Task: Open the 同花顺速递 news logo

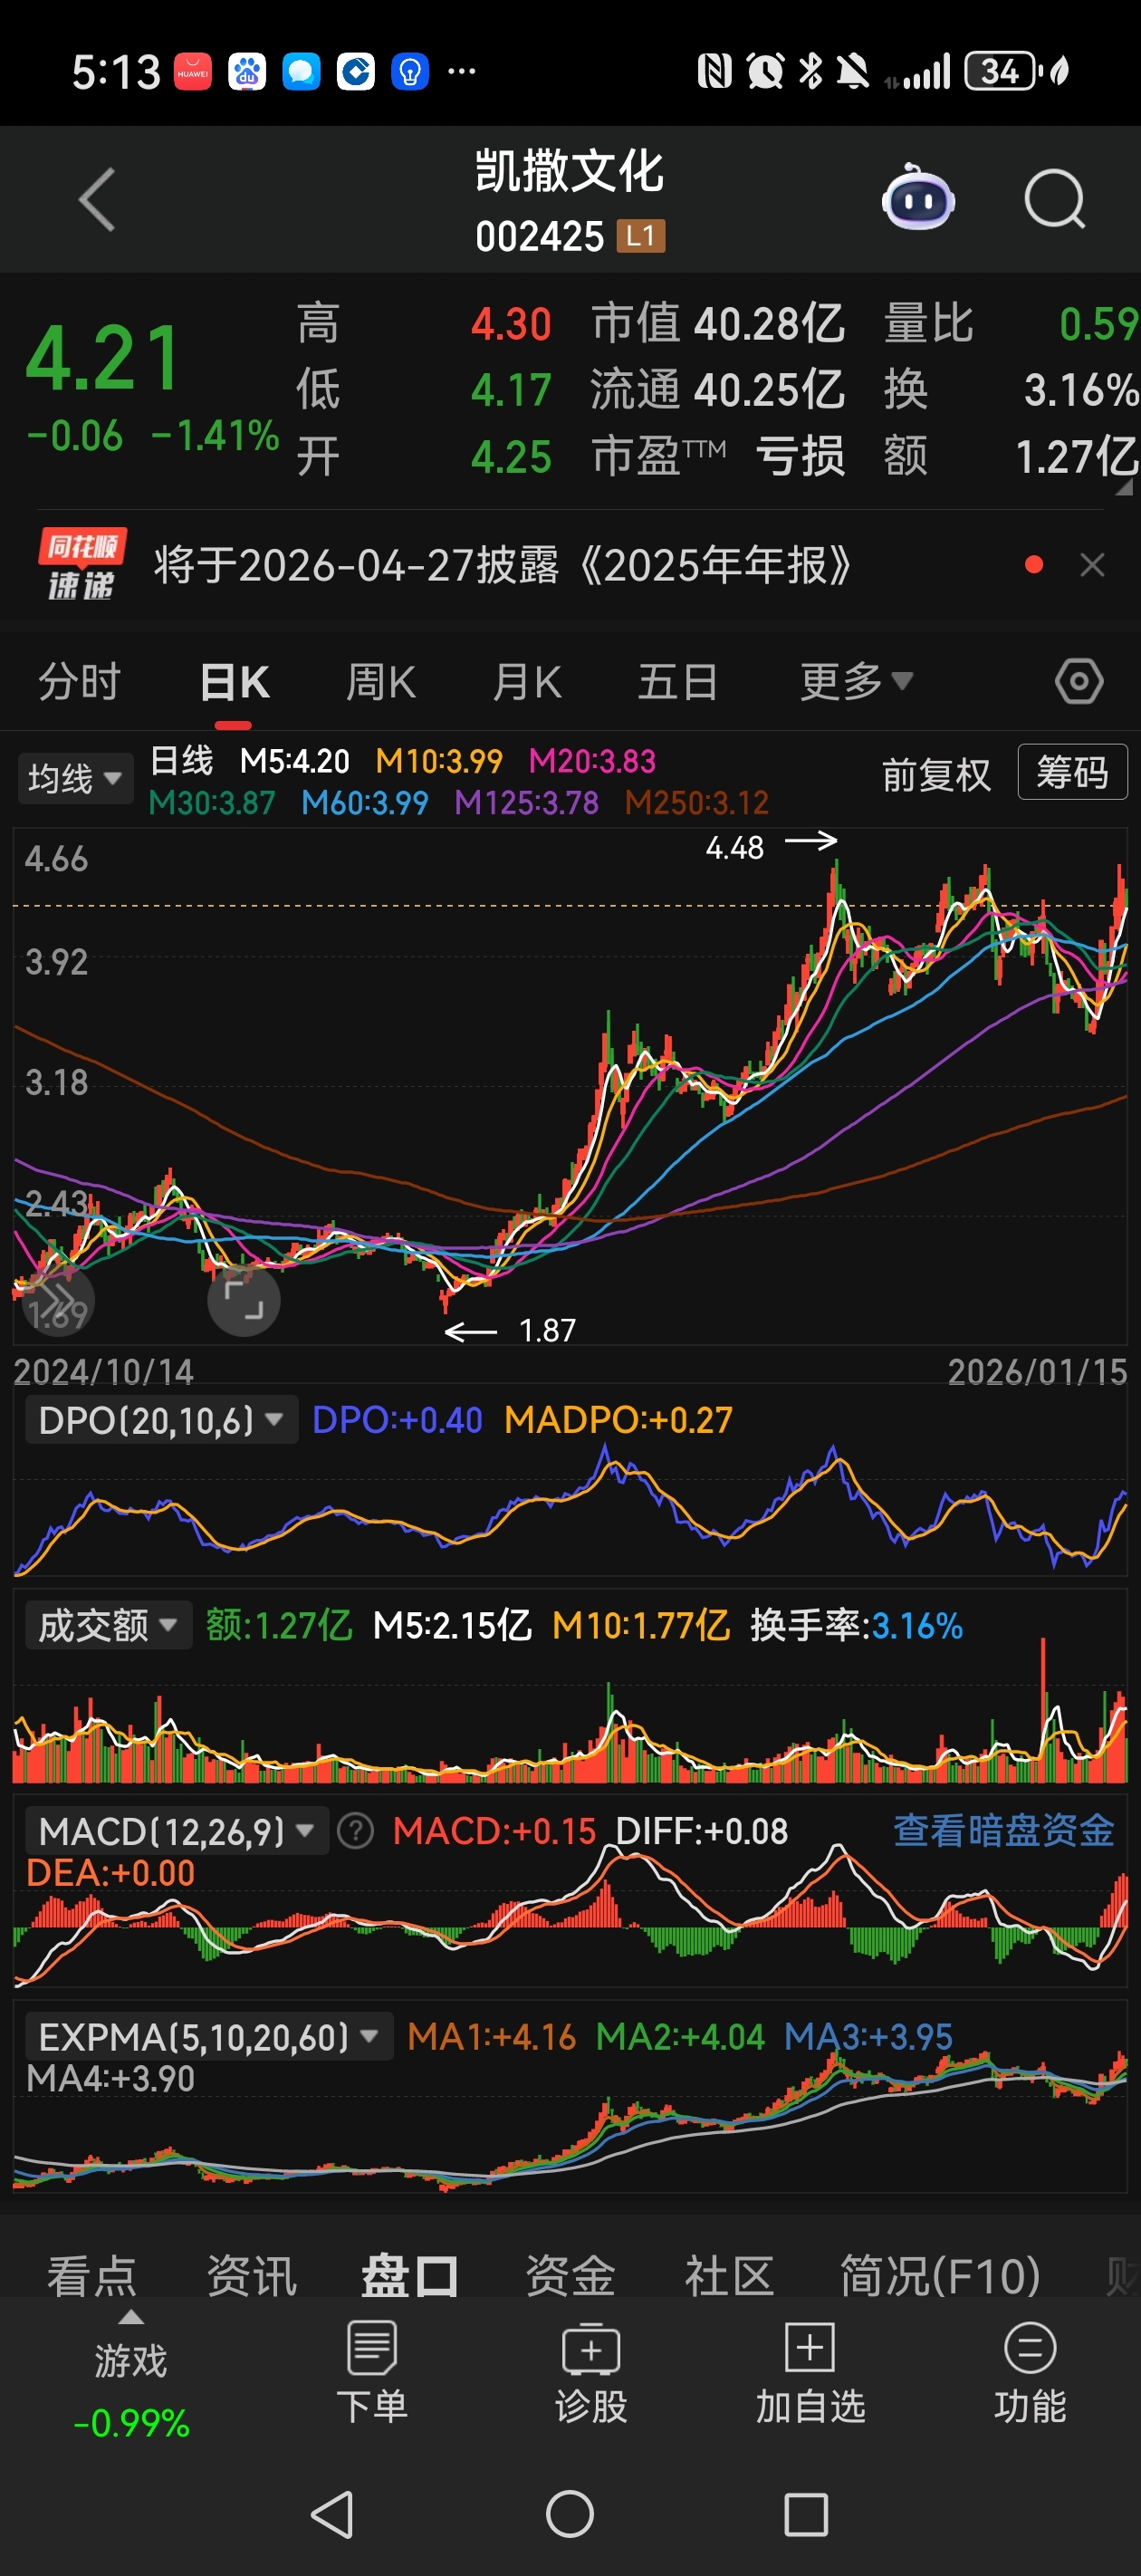Action: click(82, 565)
